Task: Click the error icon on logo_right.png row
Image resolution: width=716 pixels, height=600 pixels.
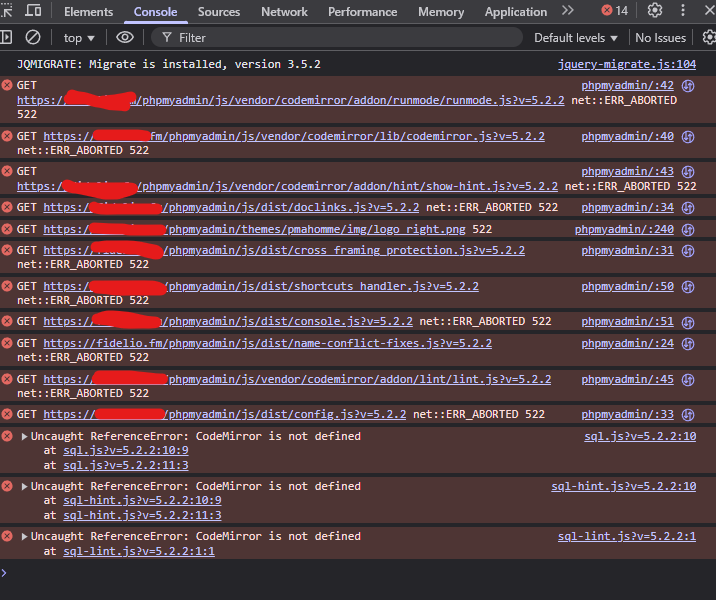Action: (7, 229)
